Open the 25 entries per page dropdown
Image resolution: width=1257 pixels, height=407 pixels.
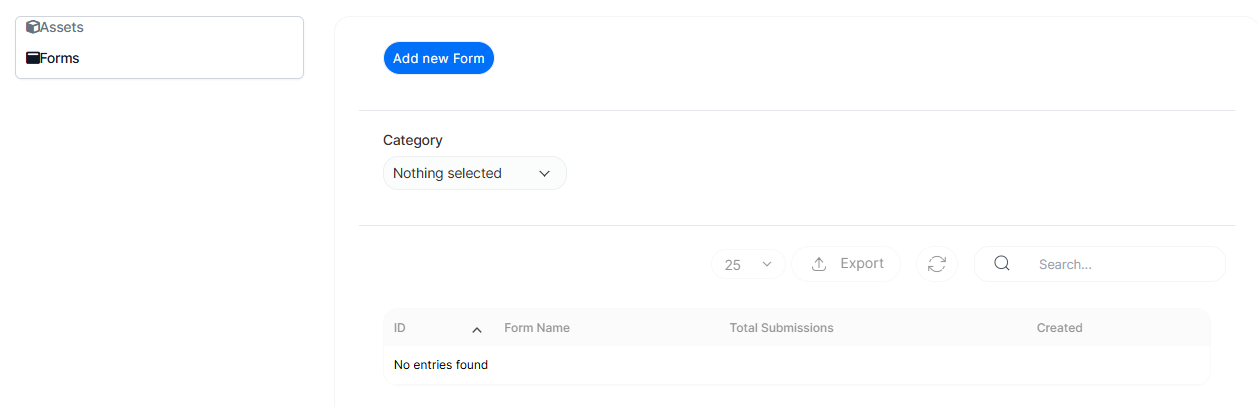[748, 265]
